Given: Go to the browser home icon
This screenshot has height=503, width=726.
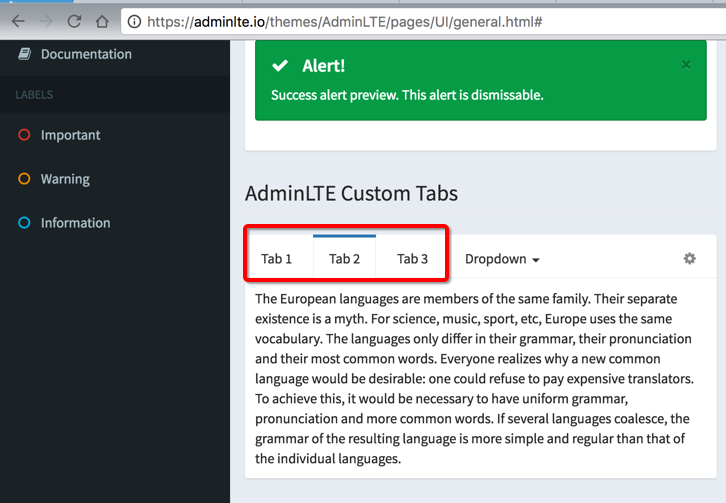Looking at the screenshot, I should [102, 20].
